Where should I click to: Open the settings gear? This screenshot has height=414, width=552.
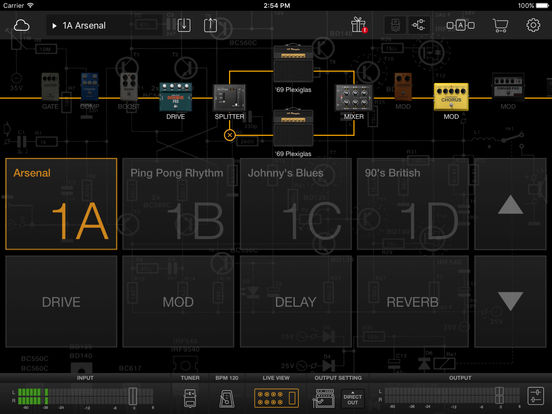point(533,25)
